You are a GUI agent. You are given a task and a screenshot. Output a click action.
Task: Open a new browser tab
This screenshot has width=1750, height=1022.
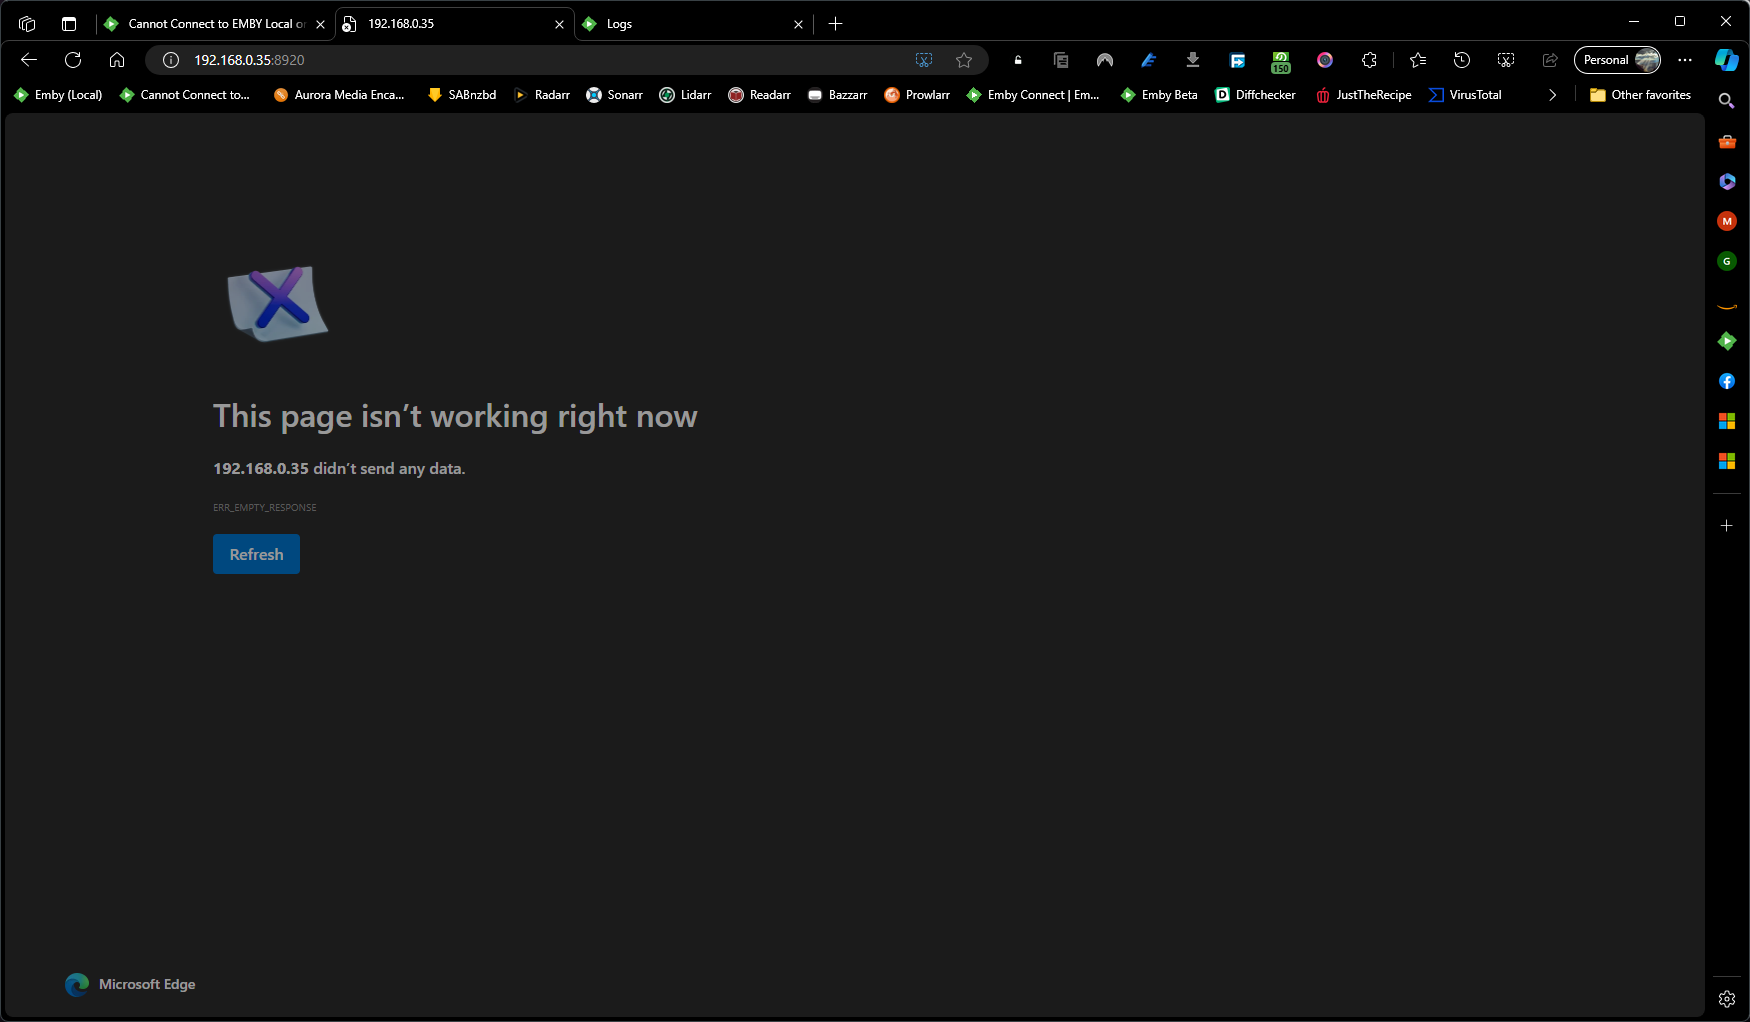(836, 24)
